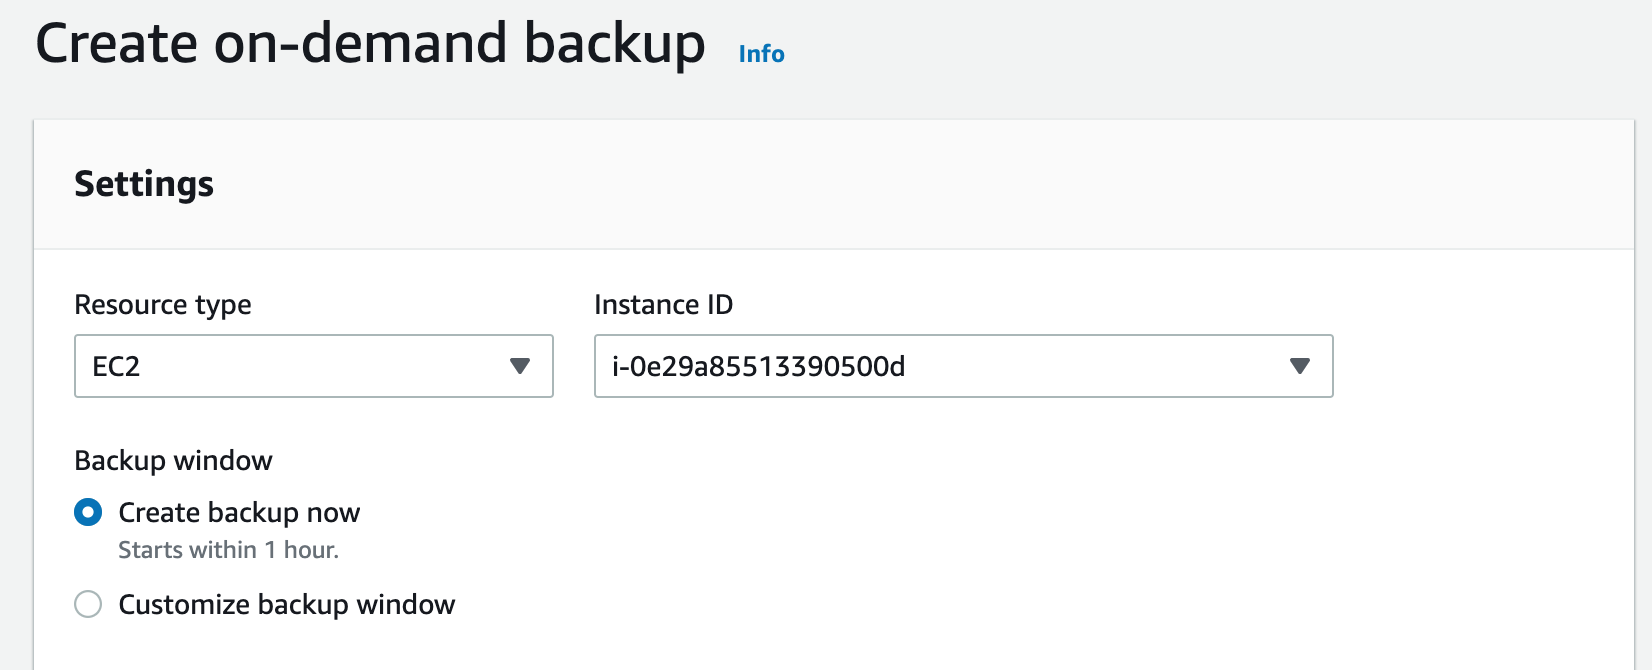Screen dimensions: 1652x670
Task: Click the Instance ID field label
Action: coord(663,305)
